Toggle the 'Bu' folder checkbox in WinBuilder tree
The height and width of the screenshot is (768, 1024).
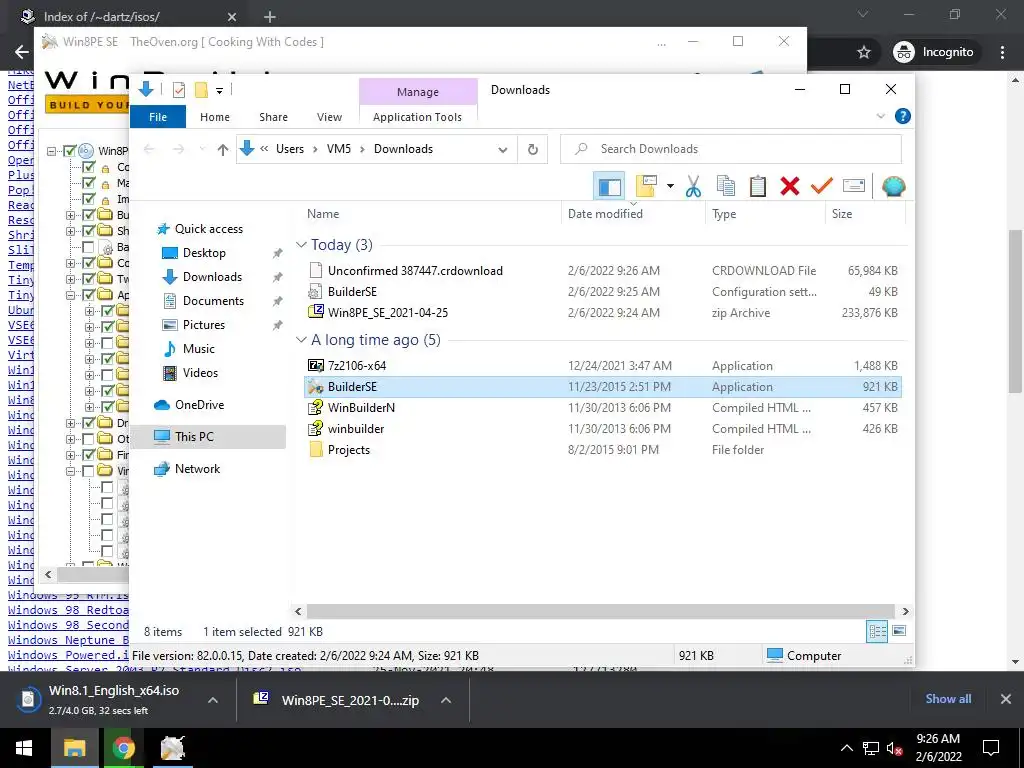coord(89,214)
